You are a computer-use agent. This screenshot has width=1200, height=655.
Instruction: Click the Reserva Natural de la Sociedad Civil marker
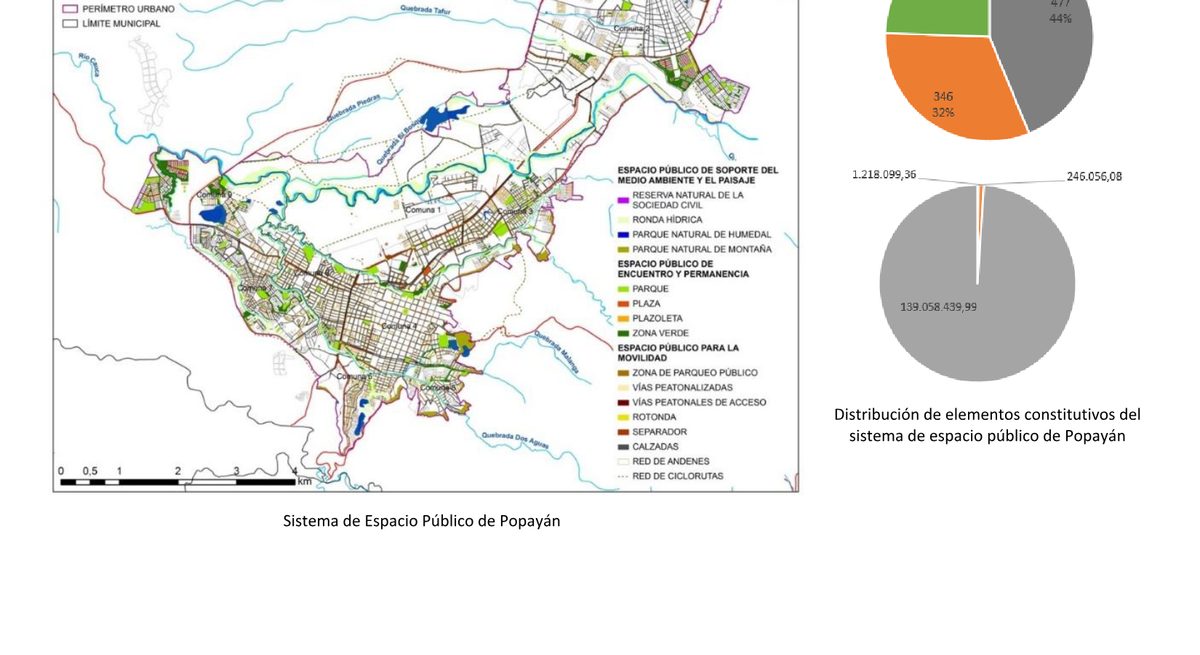[623, 200]
